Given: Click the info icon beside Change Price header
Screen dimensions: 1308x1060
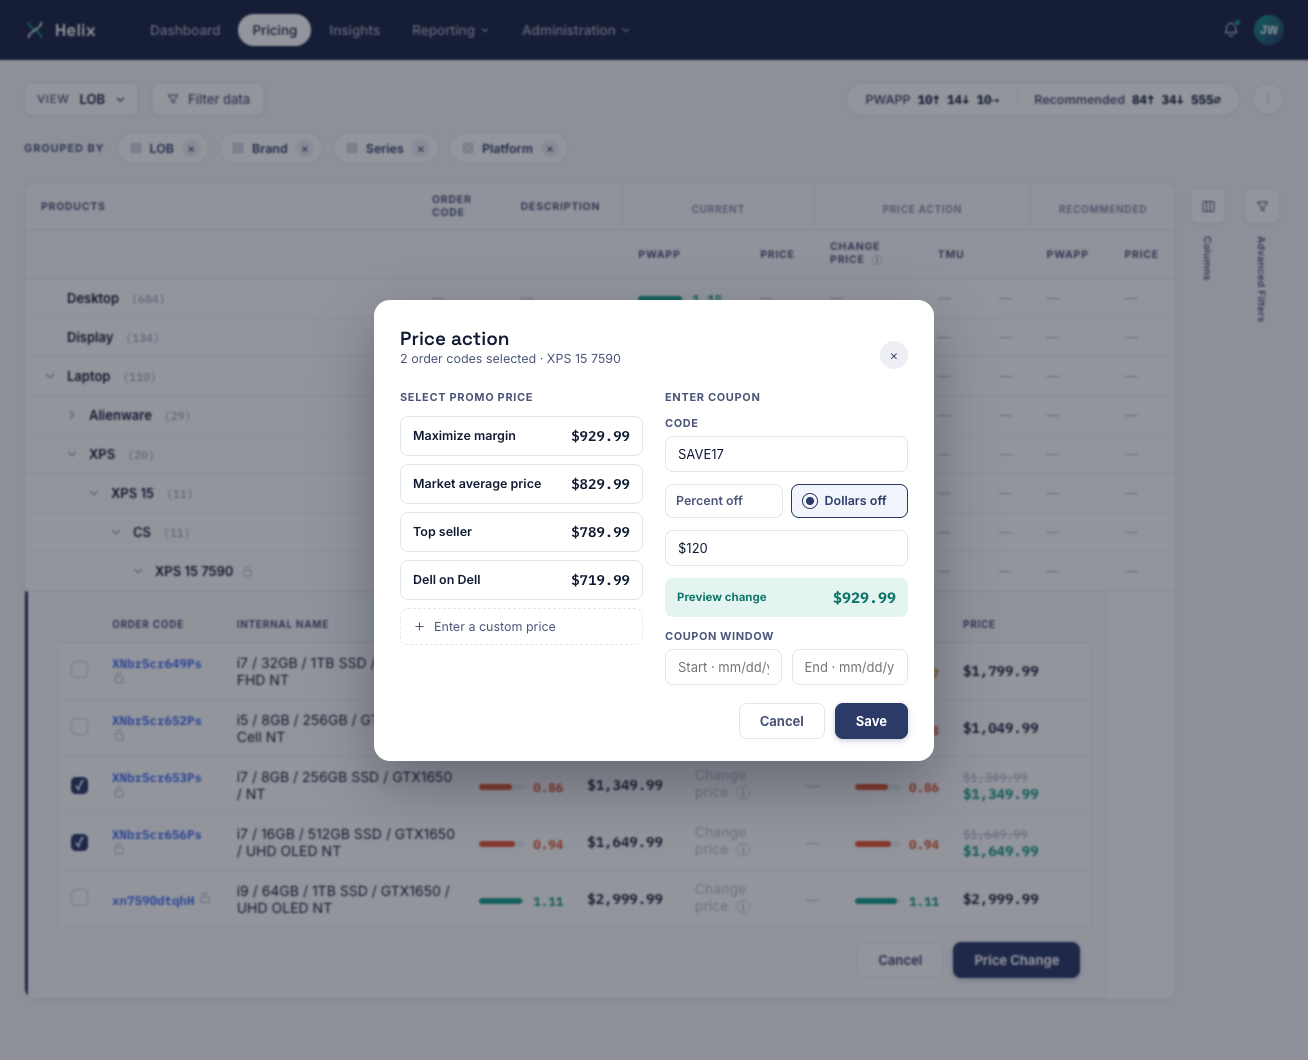Looking at the screenshot, I should click(x=877, y=260).
